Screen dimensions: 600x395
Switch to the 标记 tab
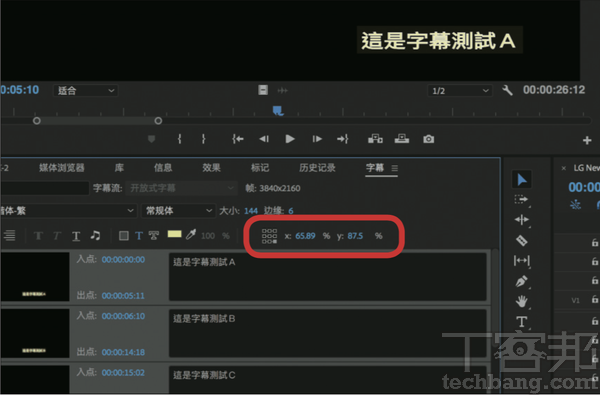point(260,168)
